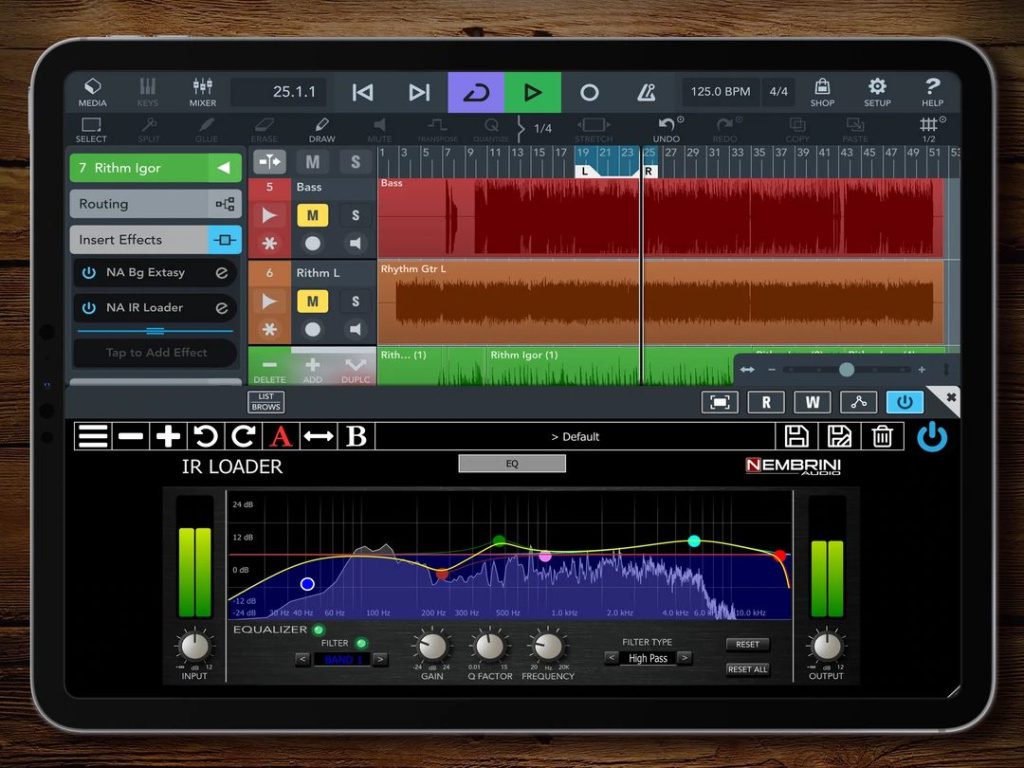The image size is (1024, 768).
Task: Open the Mixer panel
Action: click(202, 91)
